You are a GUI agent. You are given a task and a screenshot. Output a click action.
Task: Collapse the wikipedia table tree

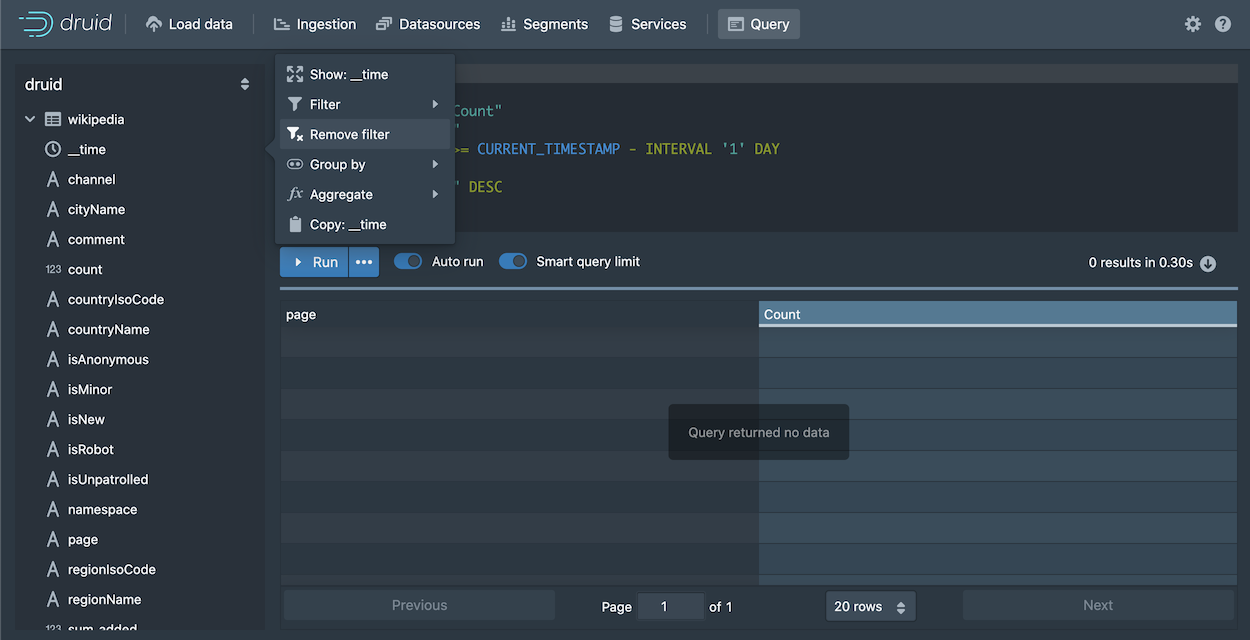[30, 119]
